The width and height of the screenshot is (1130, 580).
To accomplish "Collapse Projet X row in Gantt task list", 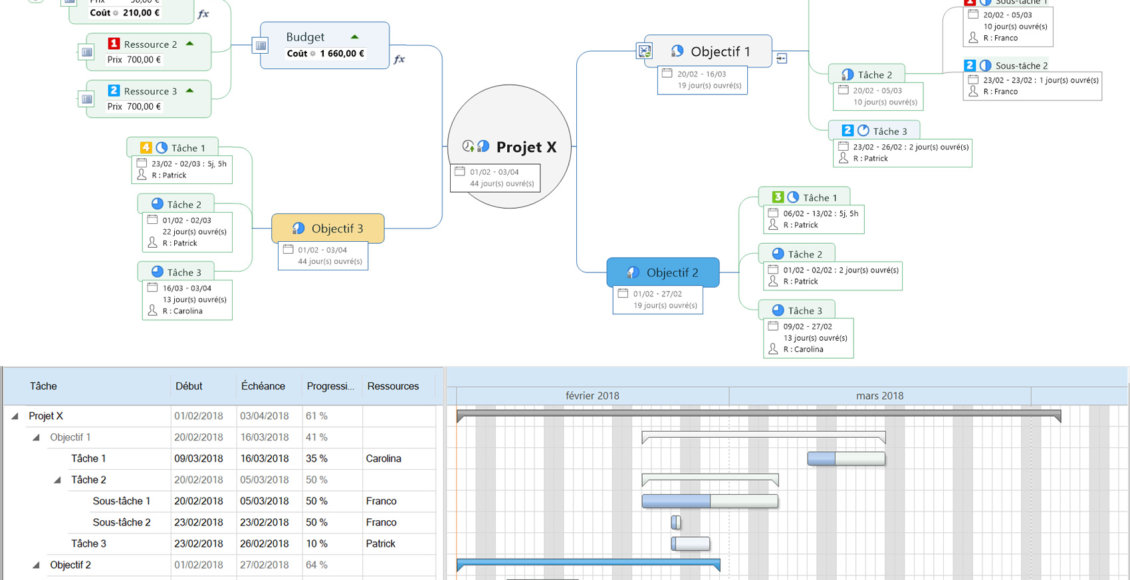I will click(15, 416).
